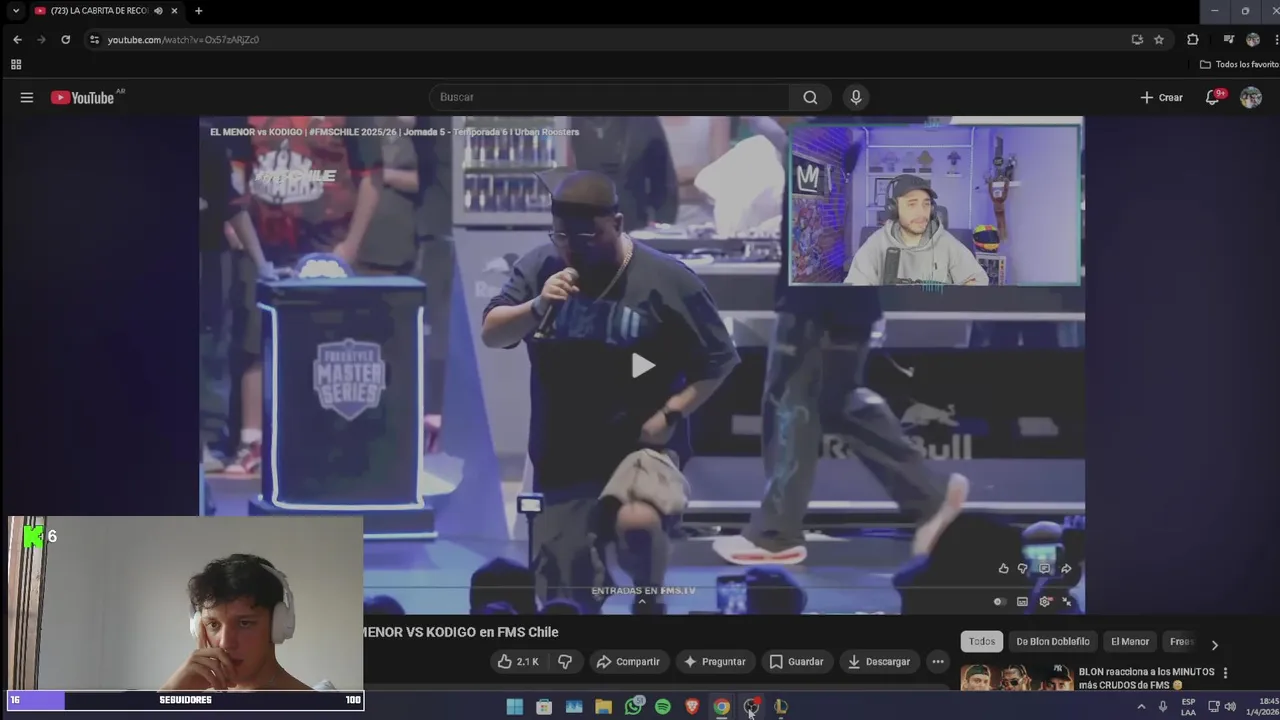Switch to OBS Studio in taskbar
Image resolution: width=1280 pixels, height=720 pixels.
pos(751,707)
